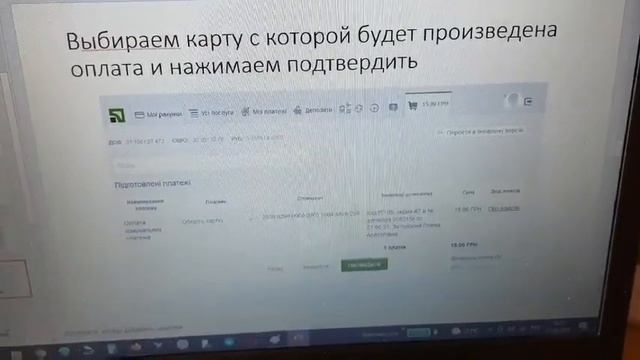The image size is (640, 360).
Task: Click the green confirm button
Action: coord(364,264)
